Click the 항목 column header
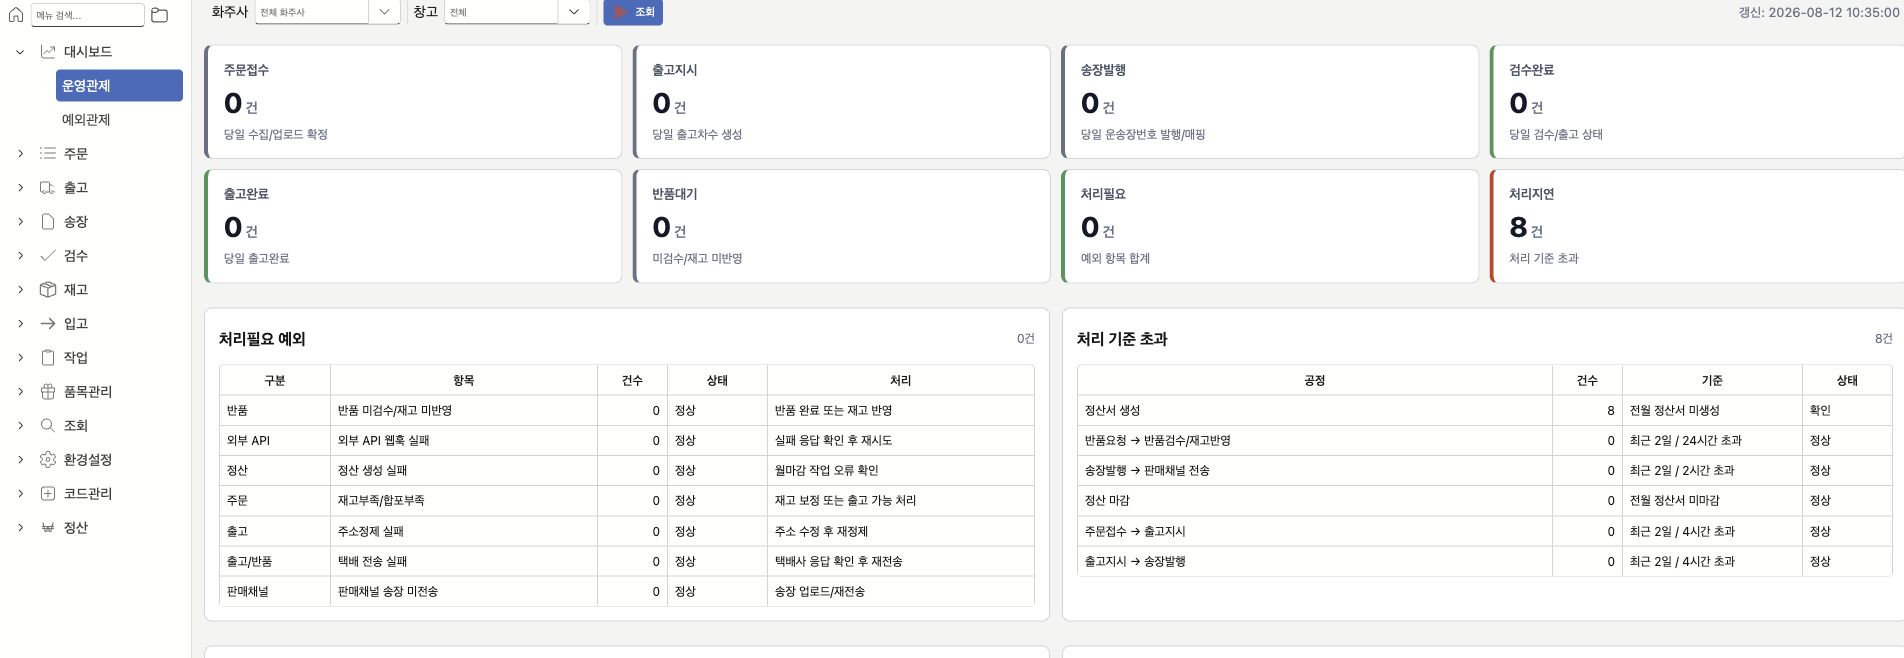This screenshot has width=1904, height=658. pos(464,380)
